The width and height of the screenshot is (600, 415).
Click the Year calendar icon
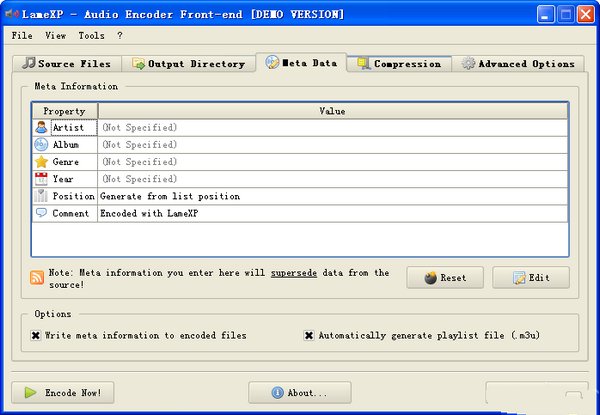tap(41, 179)
